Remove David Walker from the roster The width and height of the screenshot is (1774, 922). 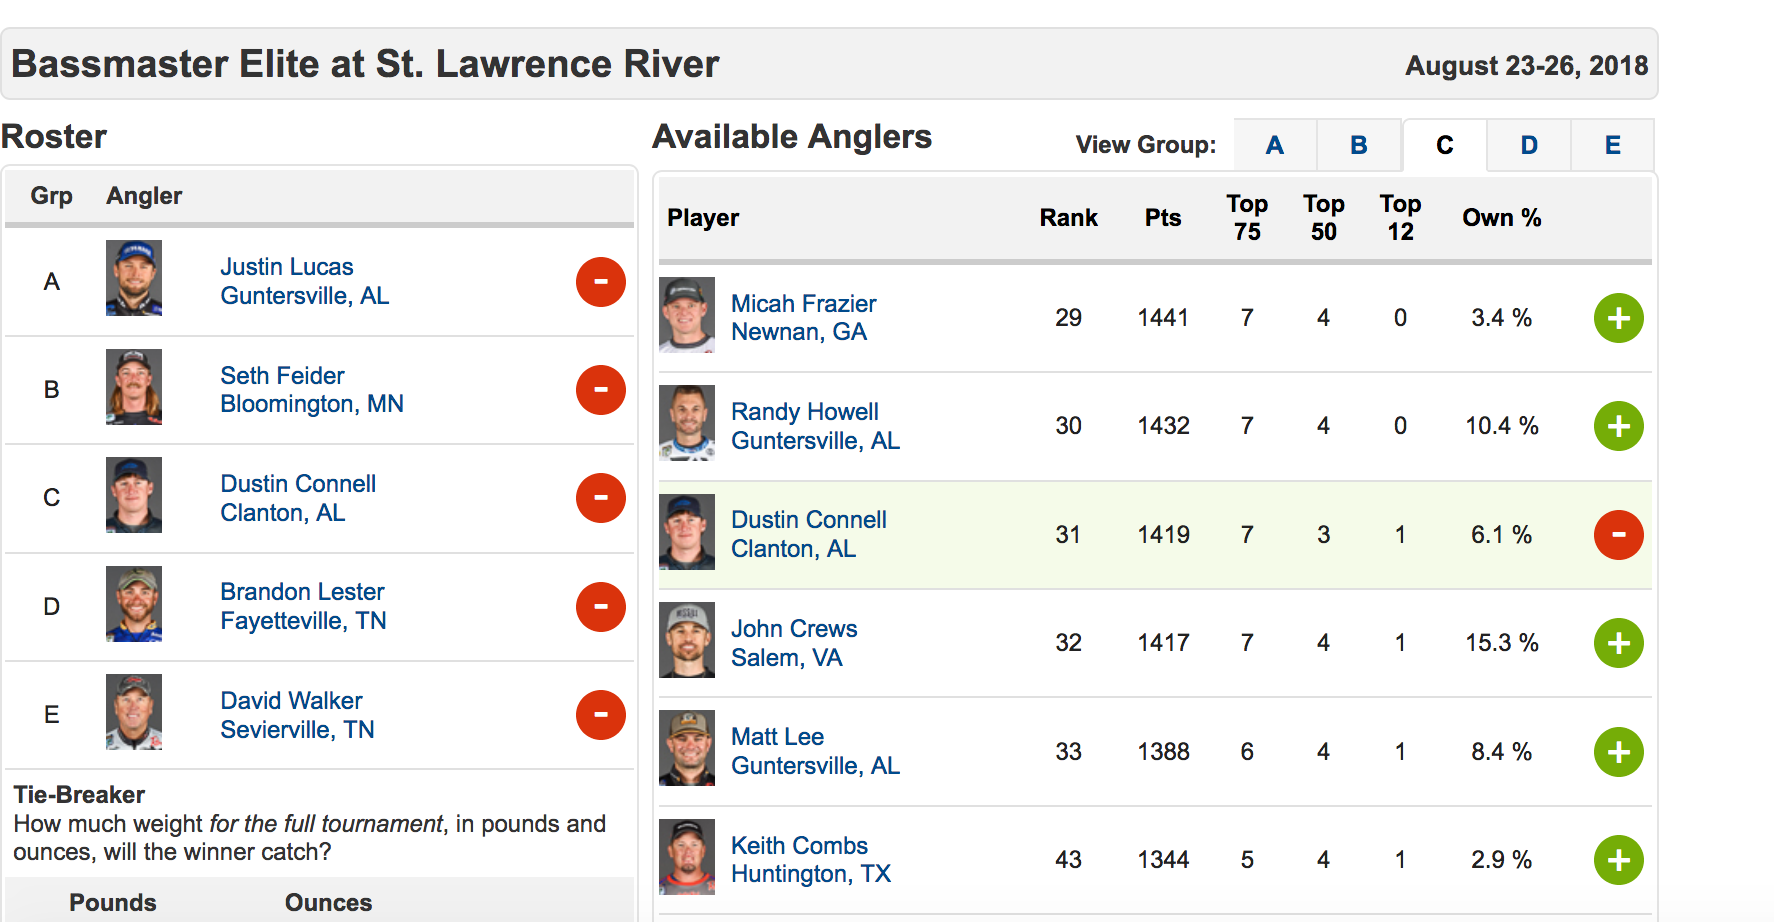[x=600, y=715]
